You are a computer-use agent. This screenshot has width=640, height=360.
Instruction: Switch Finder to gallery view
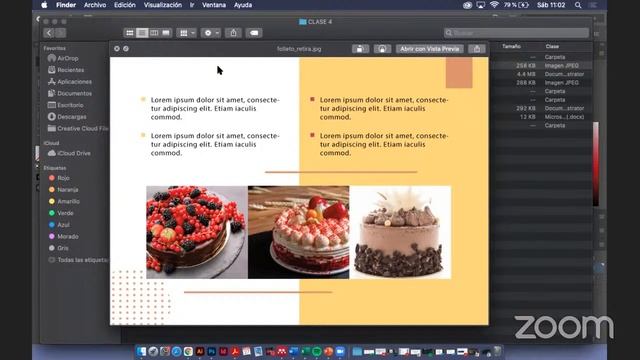[166, 33]
